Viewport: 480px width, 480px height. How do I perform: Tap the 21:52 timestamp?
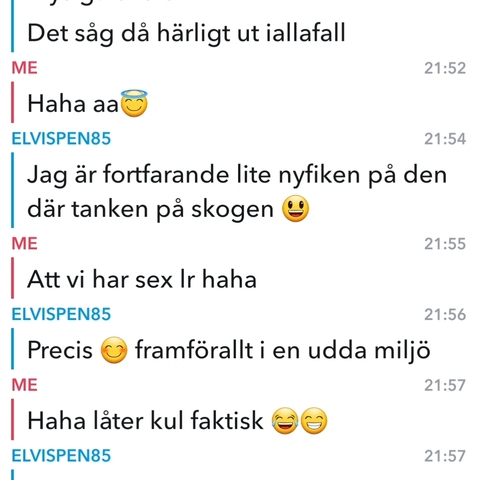[445, 68]
